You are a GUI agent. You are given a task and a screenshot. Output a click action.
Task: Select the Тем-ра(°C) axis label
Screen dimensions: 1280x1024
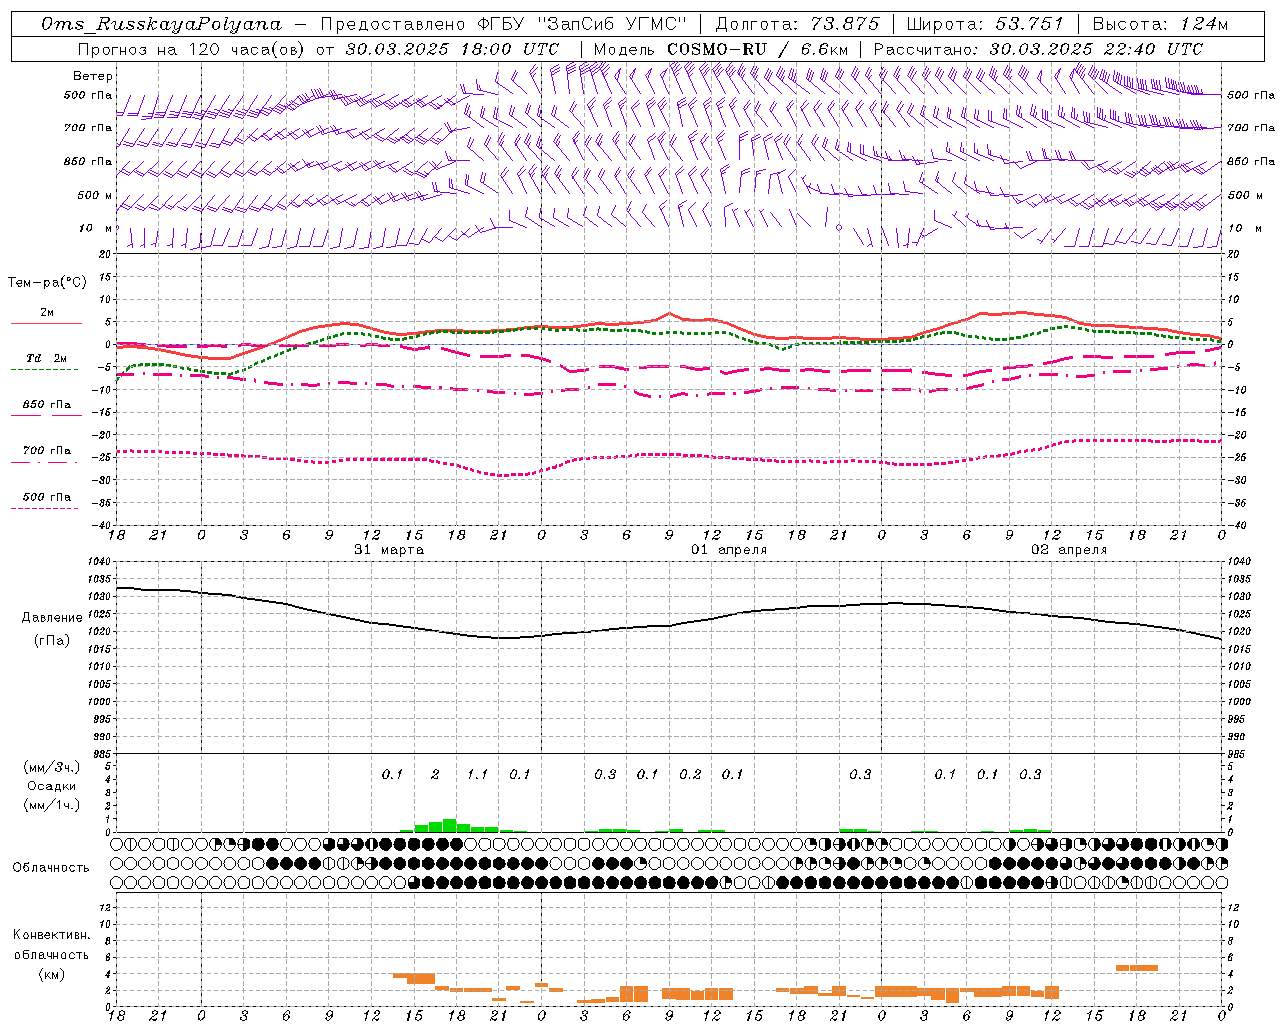47,283
